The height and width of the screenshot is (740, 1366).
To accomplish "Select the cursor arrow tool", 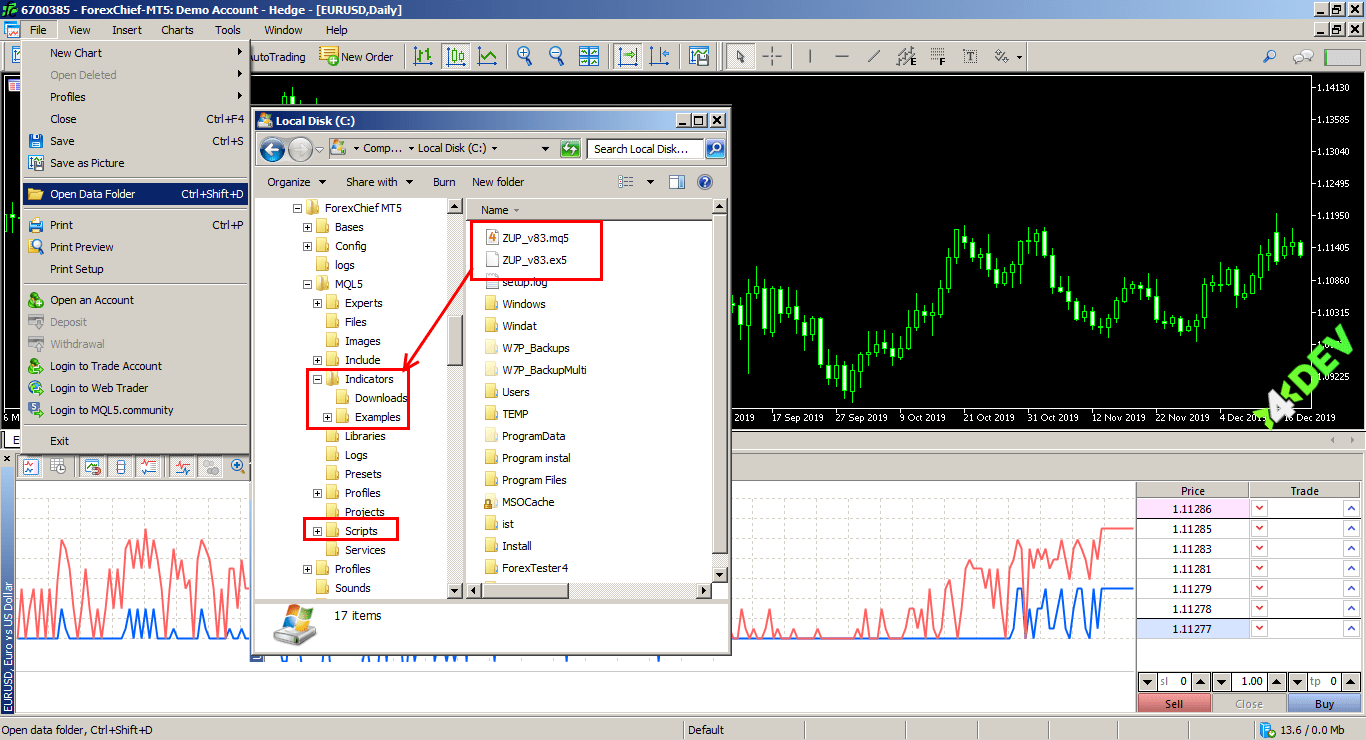I will coord(740,57).
